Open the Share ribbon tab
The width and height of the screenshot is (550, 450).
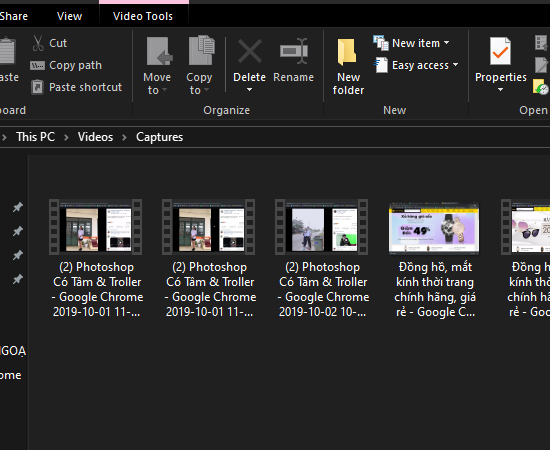tap(13, 16)
